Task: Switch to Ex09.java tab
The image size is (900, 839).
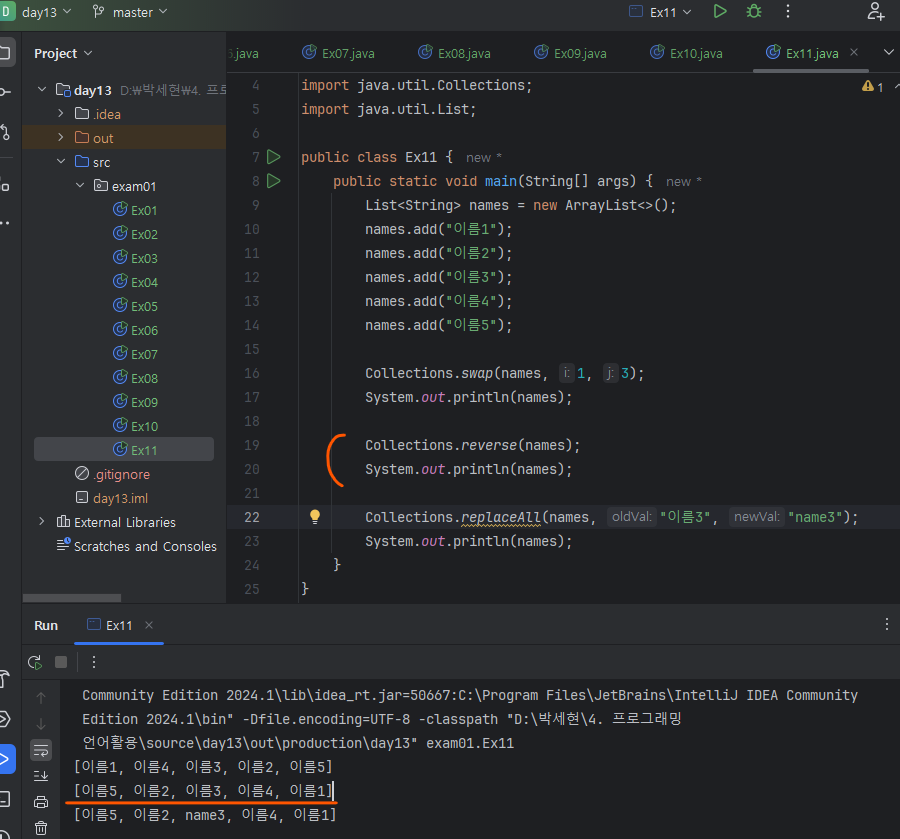Action: pos(571,53)
